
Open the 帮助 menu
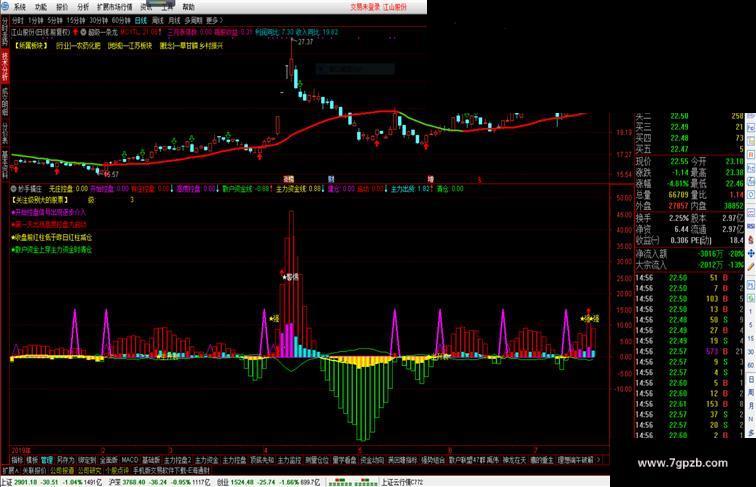188,7
